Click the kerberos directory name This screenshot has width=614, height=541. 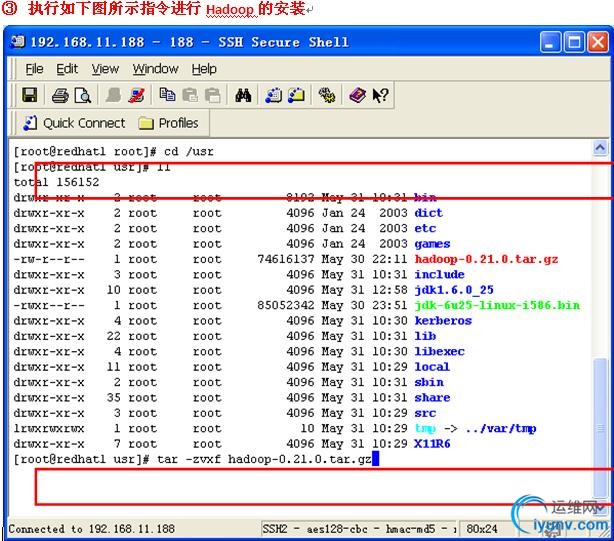click(443, 321)
